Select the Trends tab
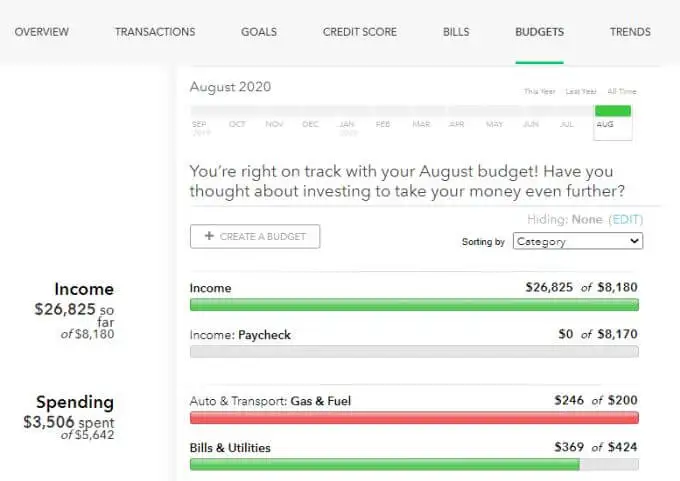Image resolution: width=680 pixels, height=481 pixels. (630, 32)
